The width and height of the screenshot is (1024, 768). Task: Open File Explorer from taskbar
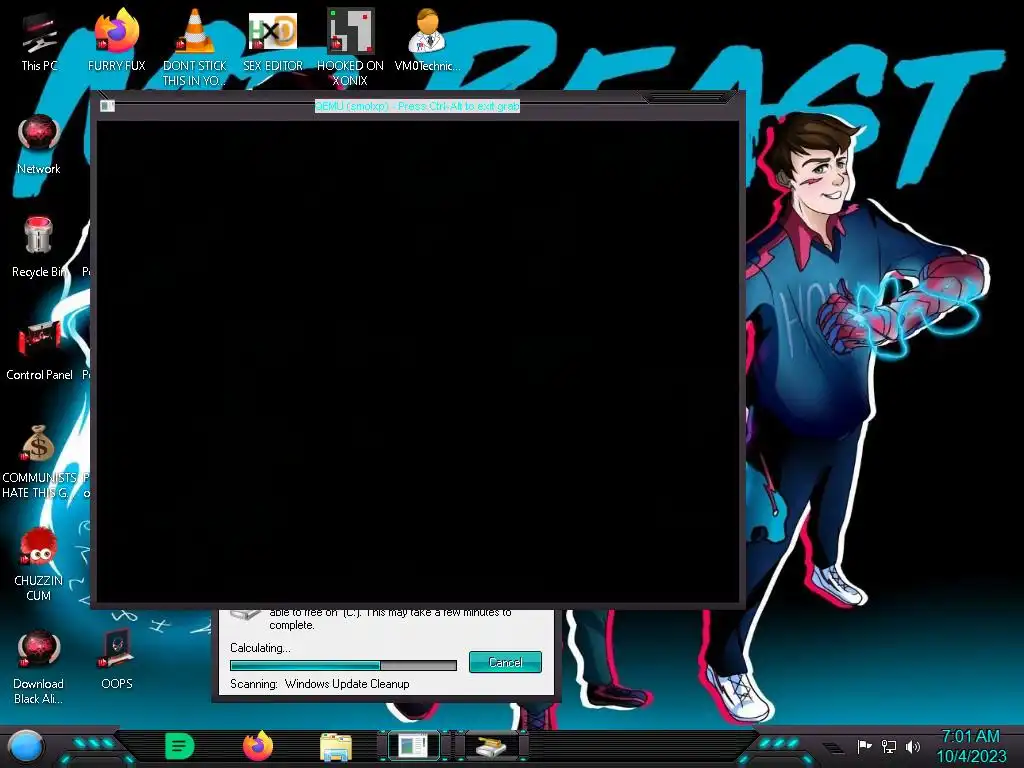coord(336,746)
